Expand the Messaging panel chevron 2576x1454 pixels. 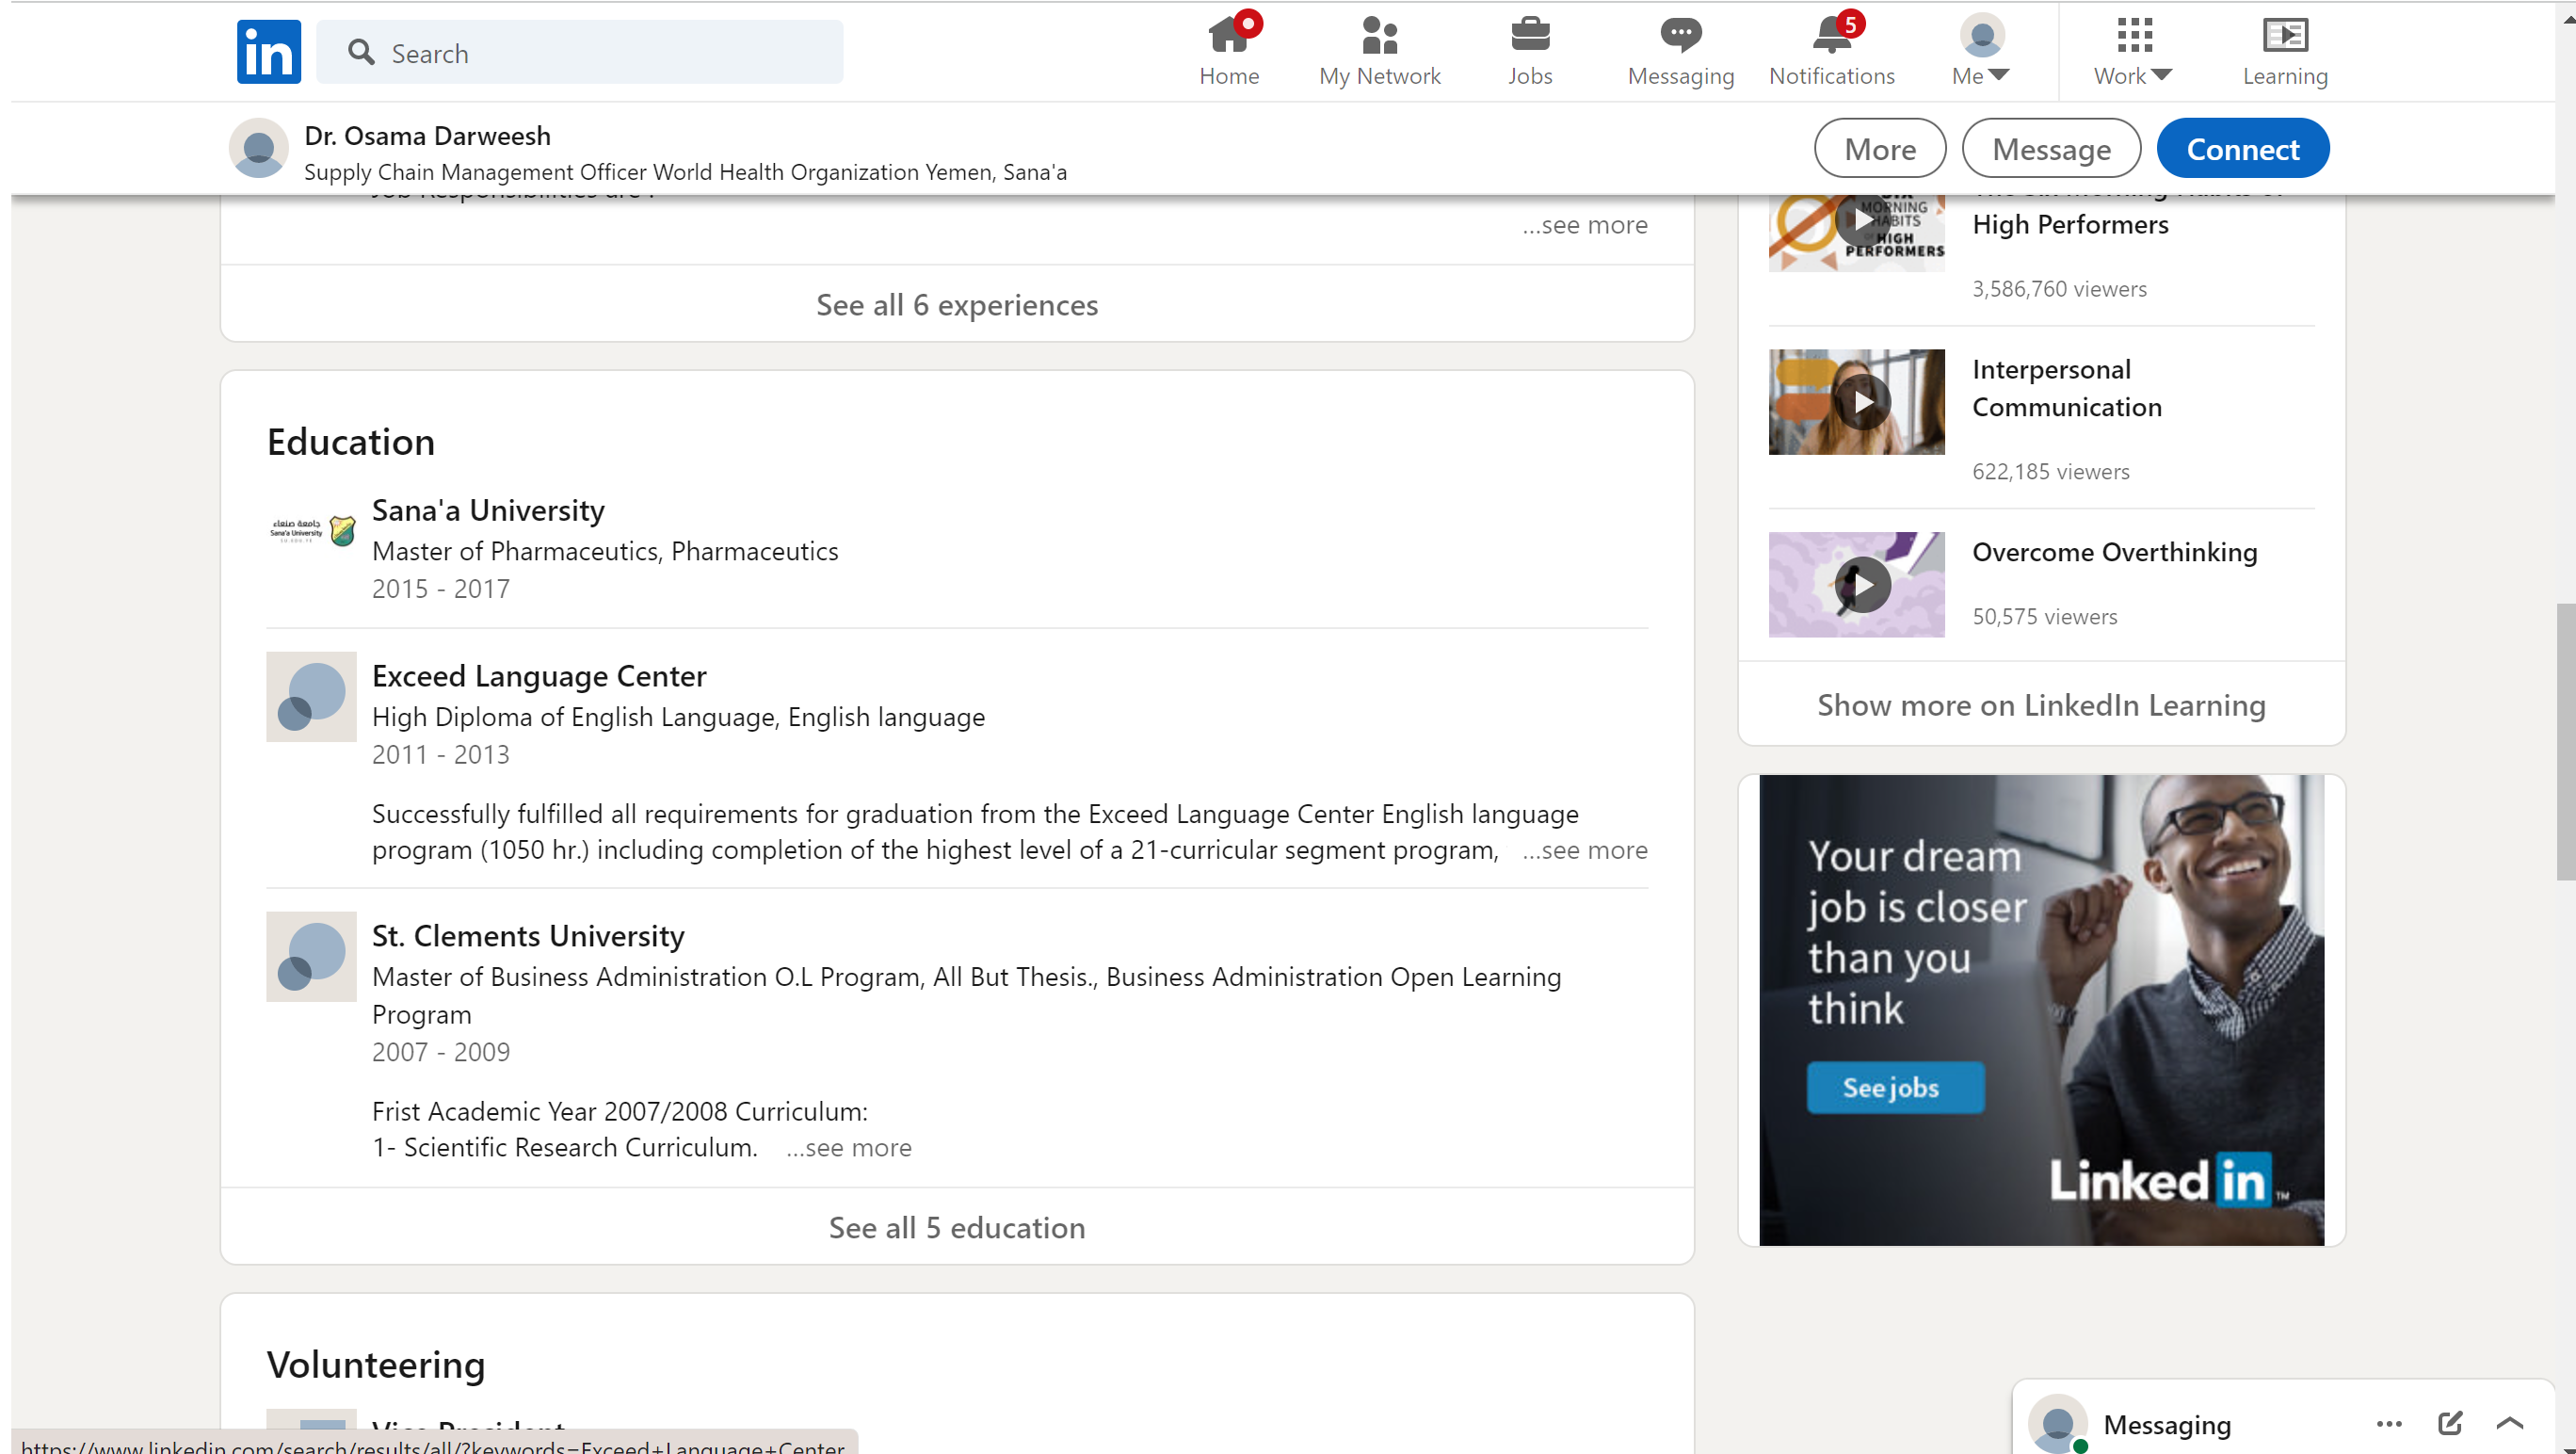(2509, 1423)
